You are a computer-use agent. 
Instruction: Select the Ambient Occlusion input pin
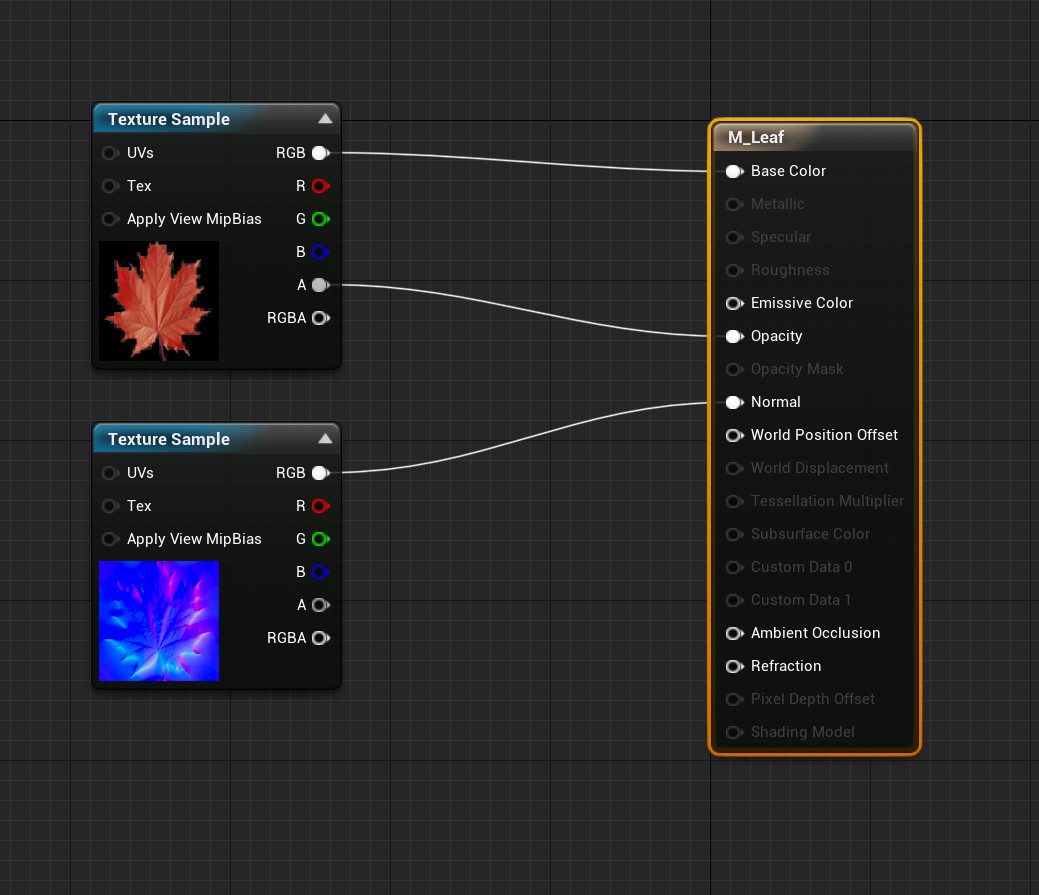pos(734,633)
